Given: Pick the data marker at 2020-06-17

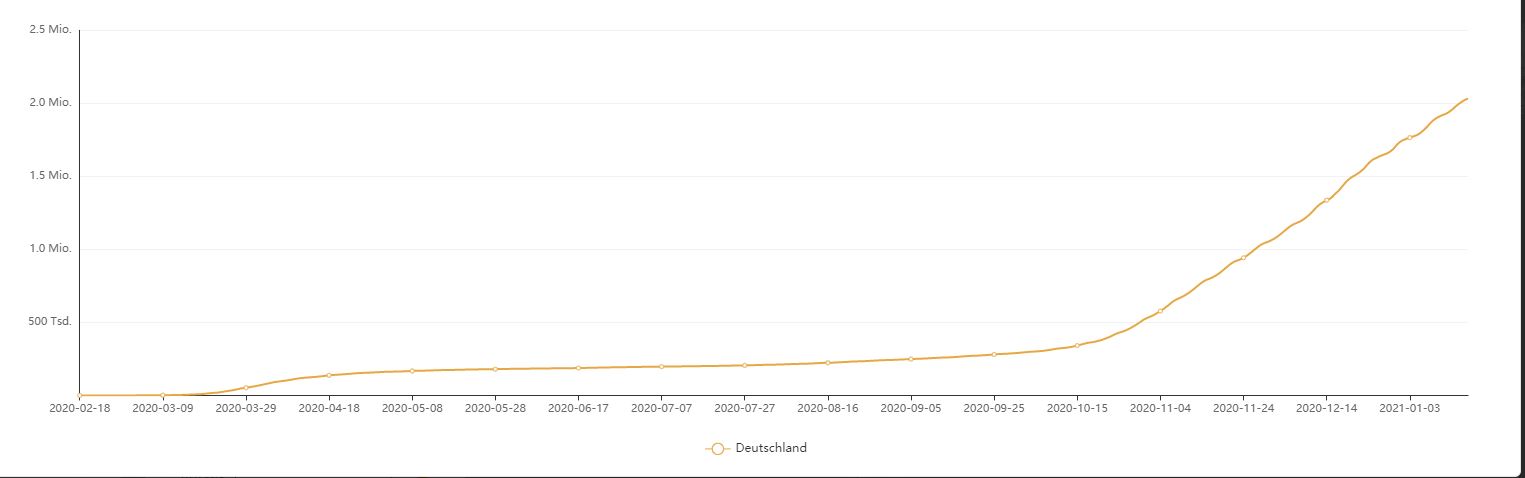Looking at the screenshot, I should pos(578,368).
